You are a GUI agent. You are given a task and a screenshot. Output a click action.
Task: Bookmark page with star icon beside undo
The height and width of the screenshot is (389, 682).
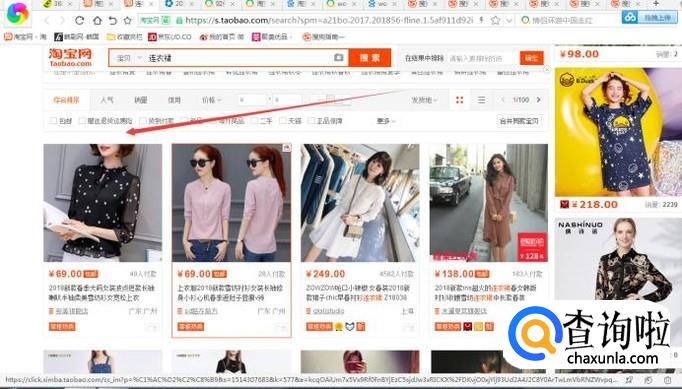[x=127, y=20]
